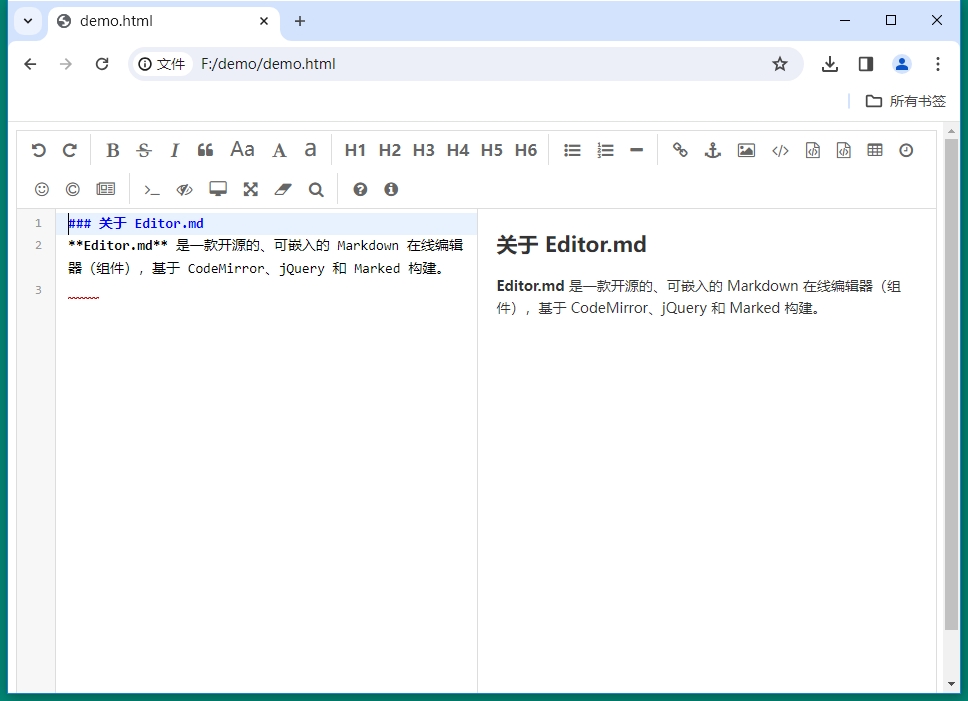
Task: Open Chrome three-dot menu
Action: click(937, 64)
